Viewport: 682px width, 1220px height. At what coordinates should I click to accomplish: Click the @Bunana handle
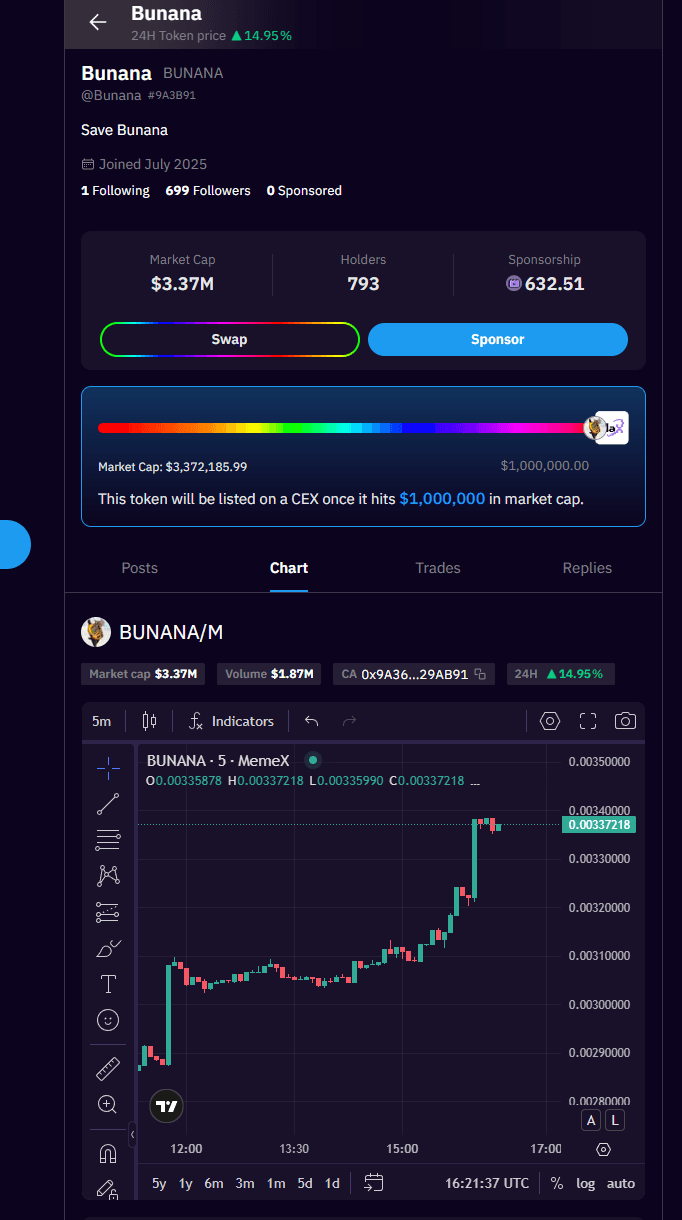[x=111, y=95]
